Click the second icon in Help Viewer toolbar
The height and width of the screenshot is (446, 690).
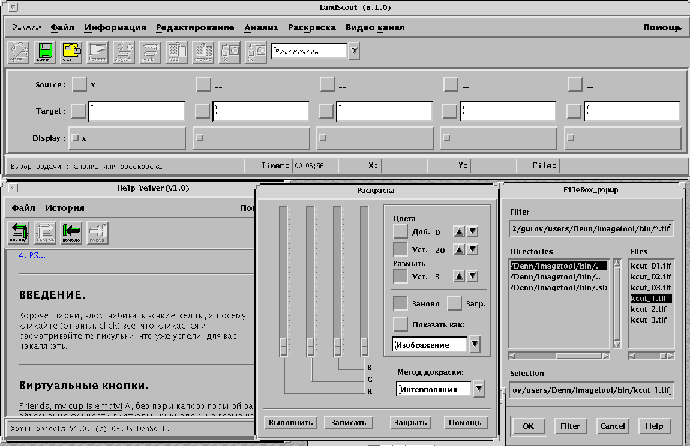[45, 233]
